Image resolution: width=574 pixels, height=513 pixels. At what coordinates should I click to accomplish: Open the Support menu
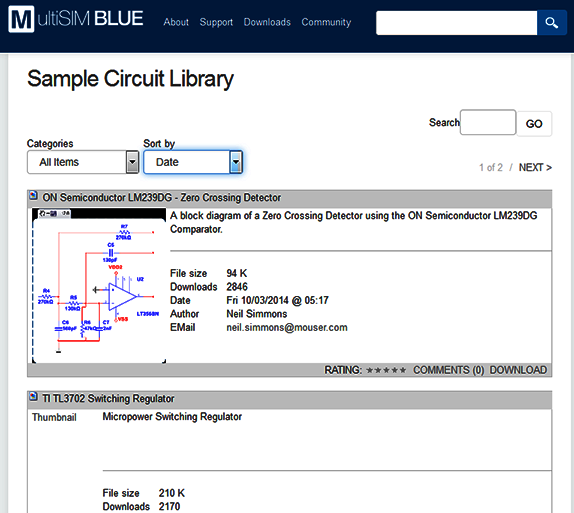[x=216, y=22]
